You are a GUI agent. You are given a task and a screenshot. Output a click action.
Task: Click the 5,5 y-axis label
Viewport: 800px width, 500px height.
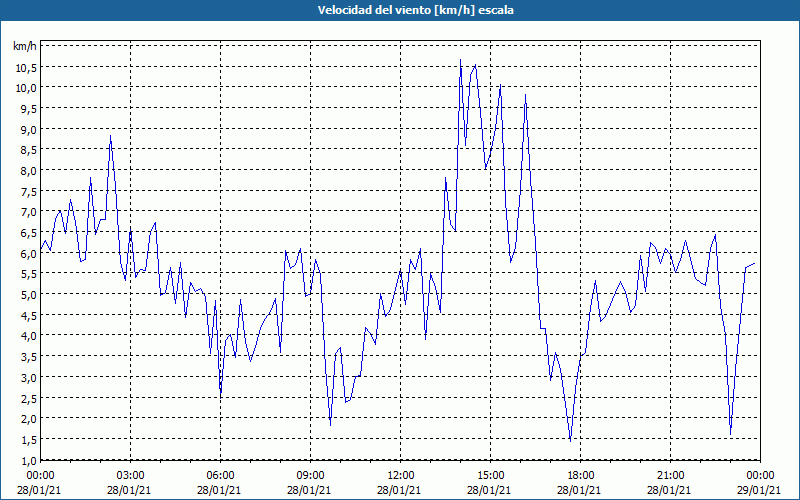pyautogui.click(x=29, y=274)
